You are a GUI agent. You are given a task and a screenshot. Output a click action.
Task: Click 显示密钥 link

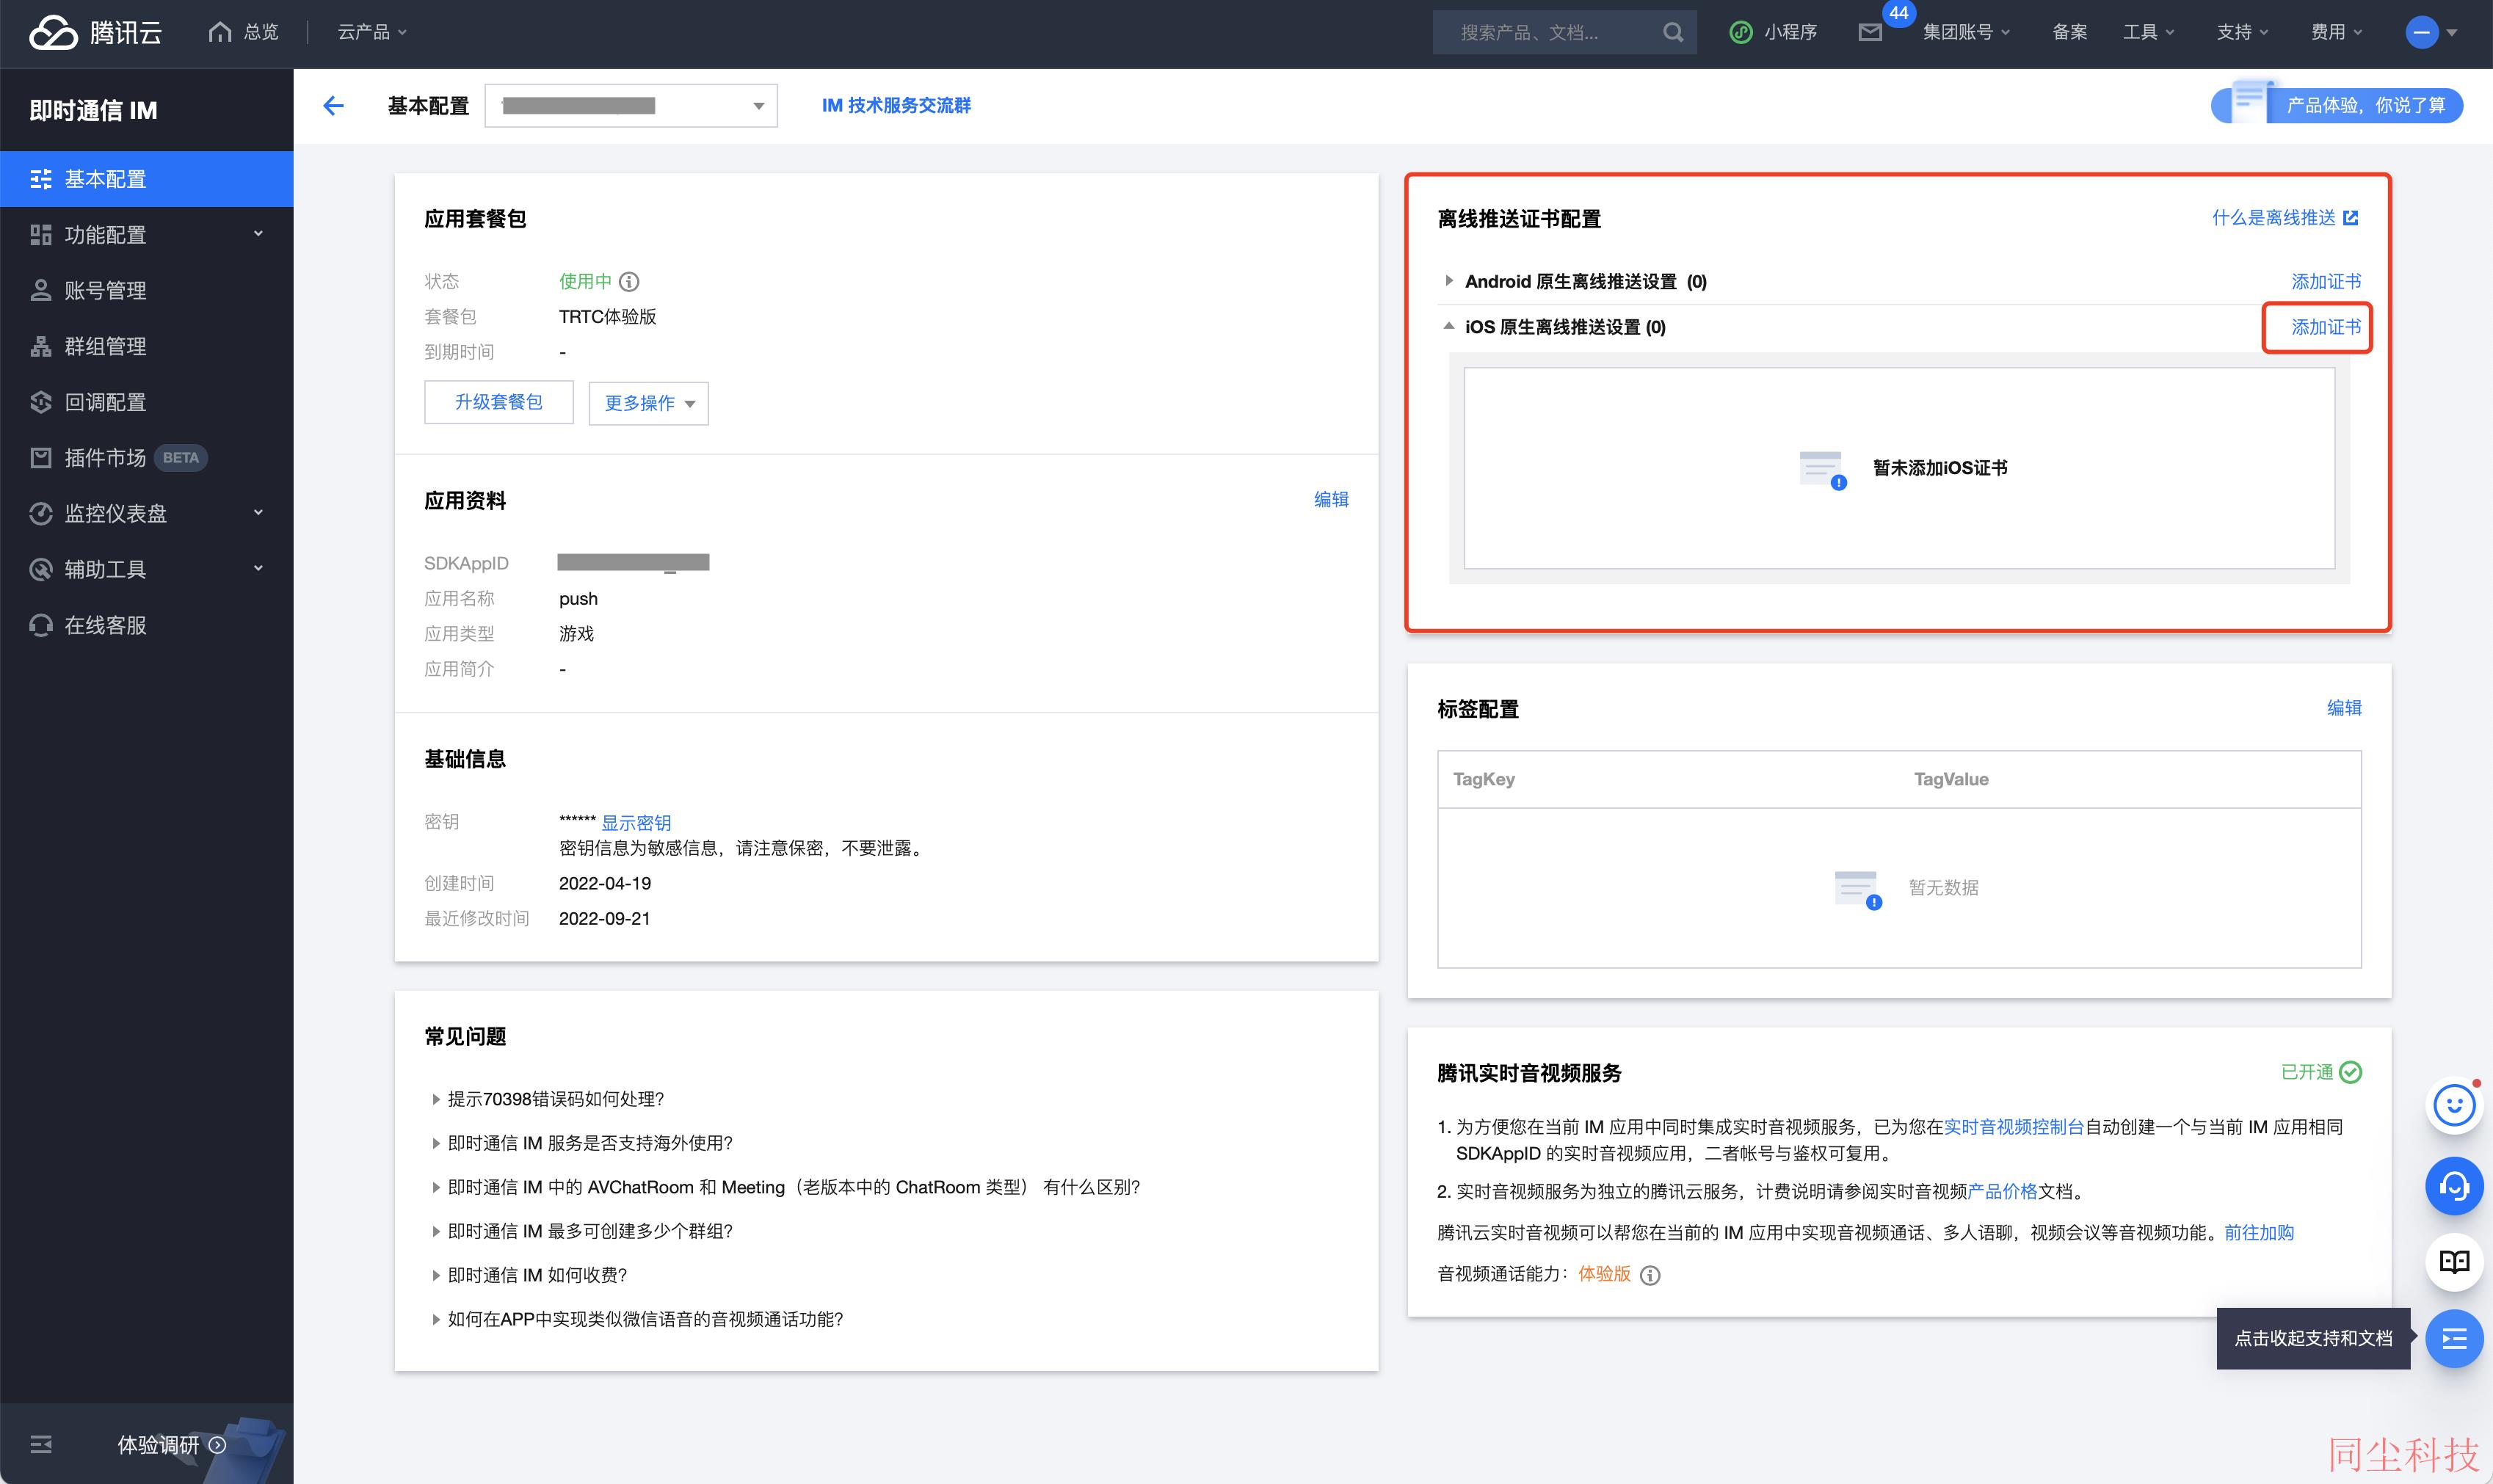tap(636, 823)
